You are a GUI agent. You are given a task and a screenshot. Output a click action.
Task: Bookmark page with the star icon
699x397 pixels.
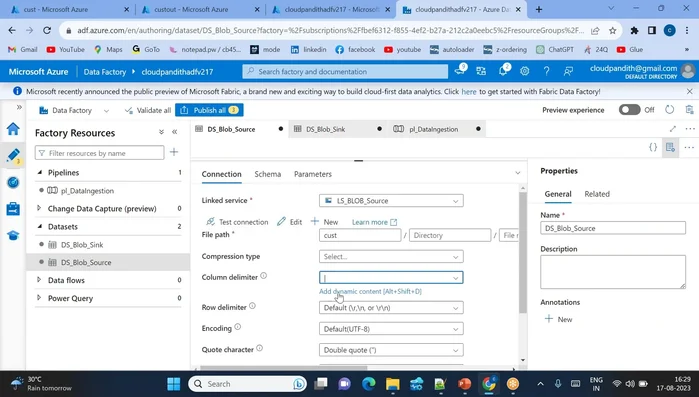[x=613, y=30]
